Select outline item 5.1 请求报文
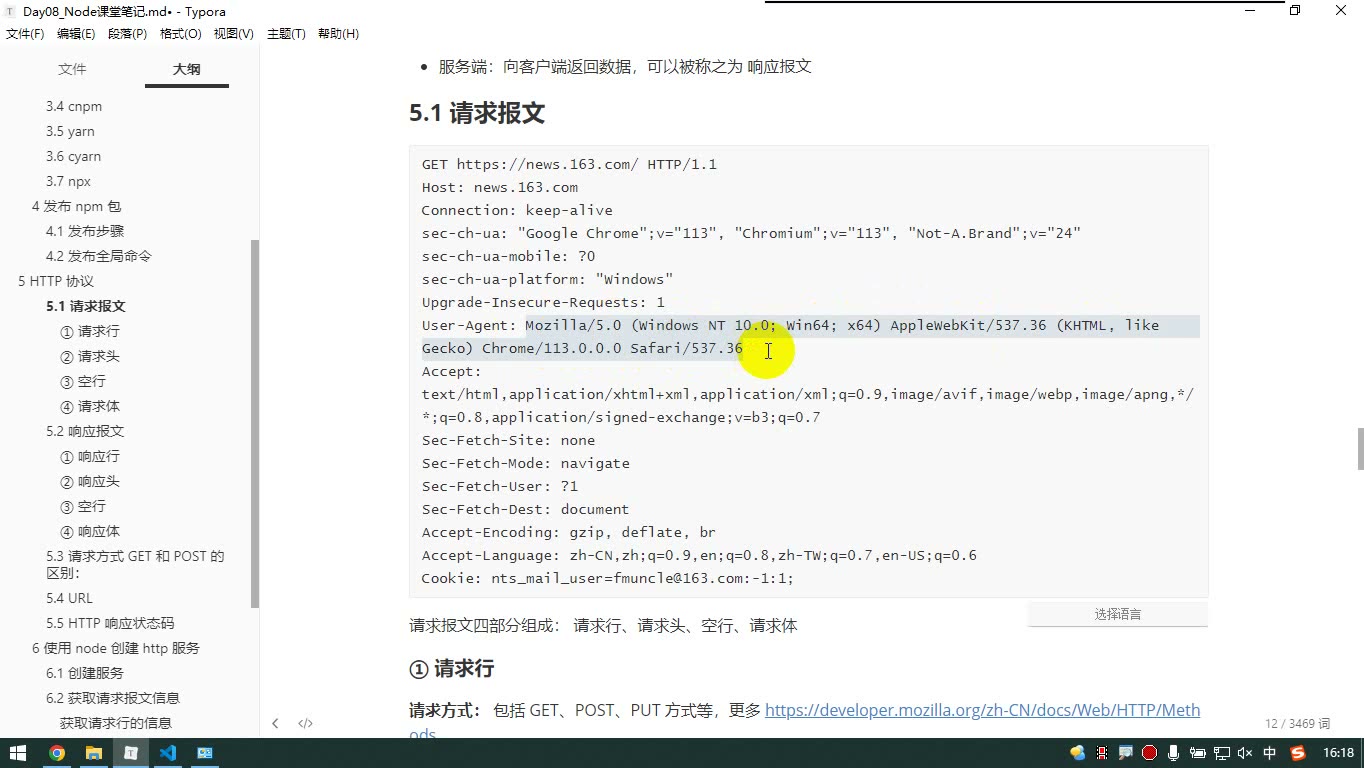 [x=86, y=306]
